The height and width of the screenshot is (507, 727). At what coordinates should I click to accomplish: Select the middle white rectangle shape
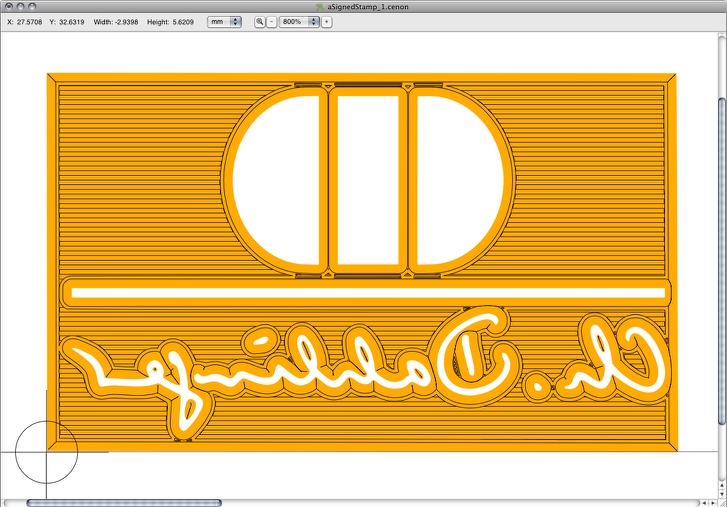point(366,178)
